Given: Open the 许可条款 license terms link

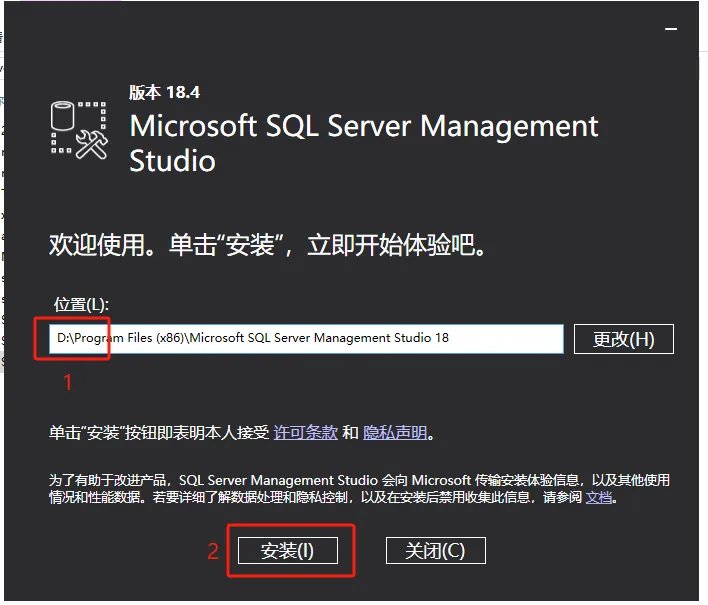Looking at the screenshot, I should pos(305,433).
